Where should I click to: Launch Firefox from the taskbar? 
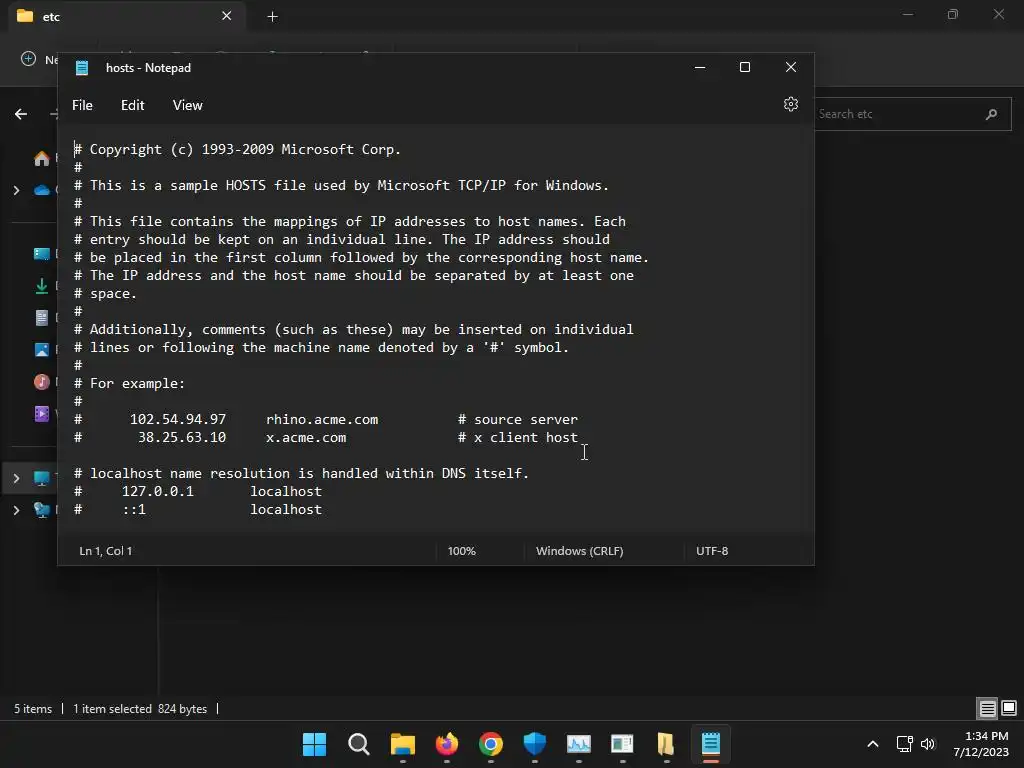click(447, 744)
